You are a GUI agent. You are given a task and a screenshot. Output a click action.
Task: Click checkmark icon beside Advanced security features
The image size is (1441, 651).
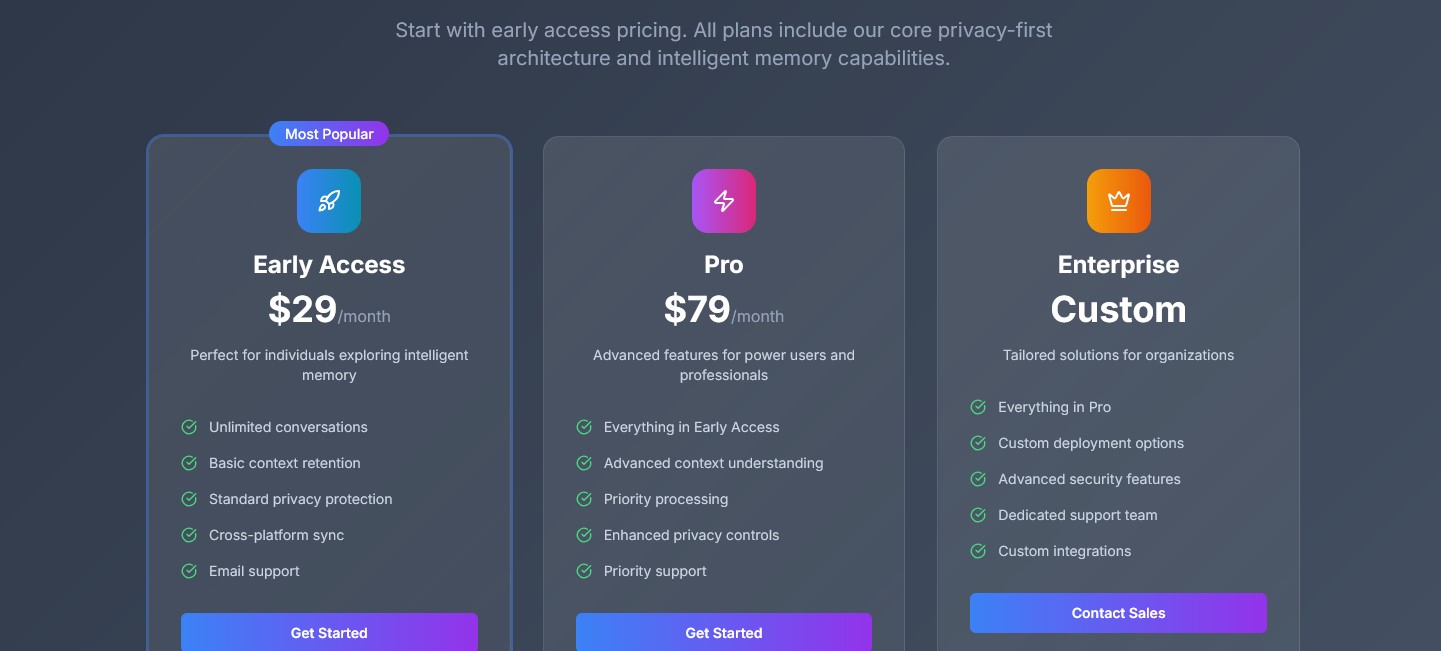point(978,479)
